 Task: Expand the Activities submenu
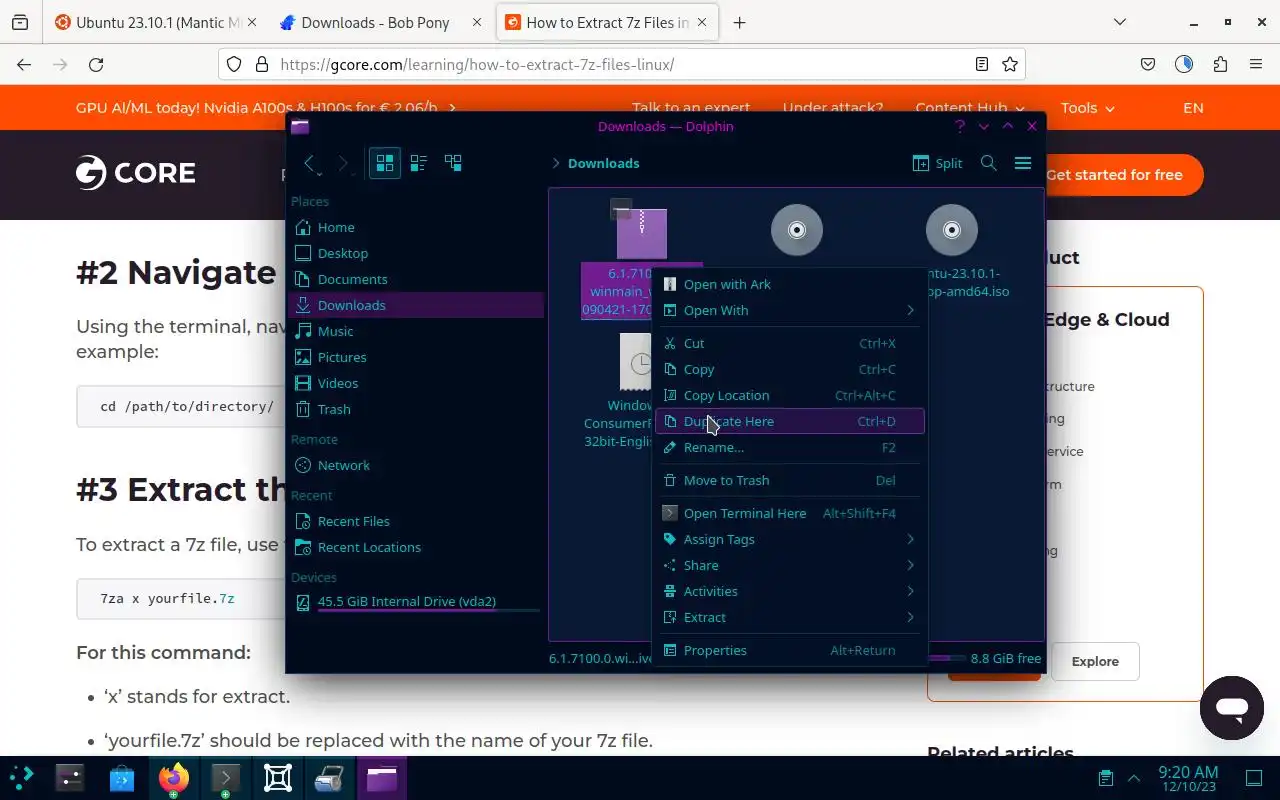click(x=790, y=591)
